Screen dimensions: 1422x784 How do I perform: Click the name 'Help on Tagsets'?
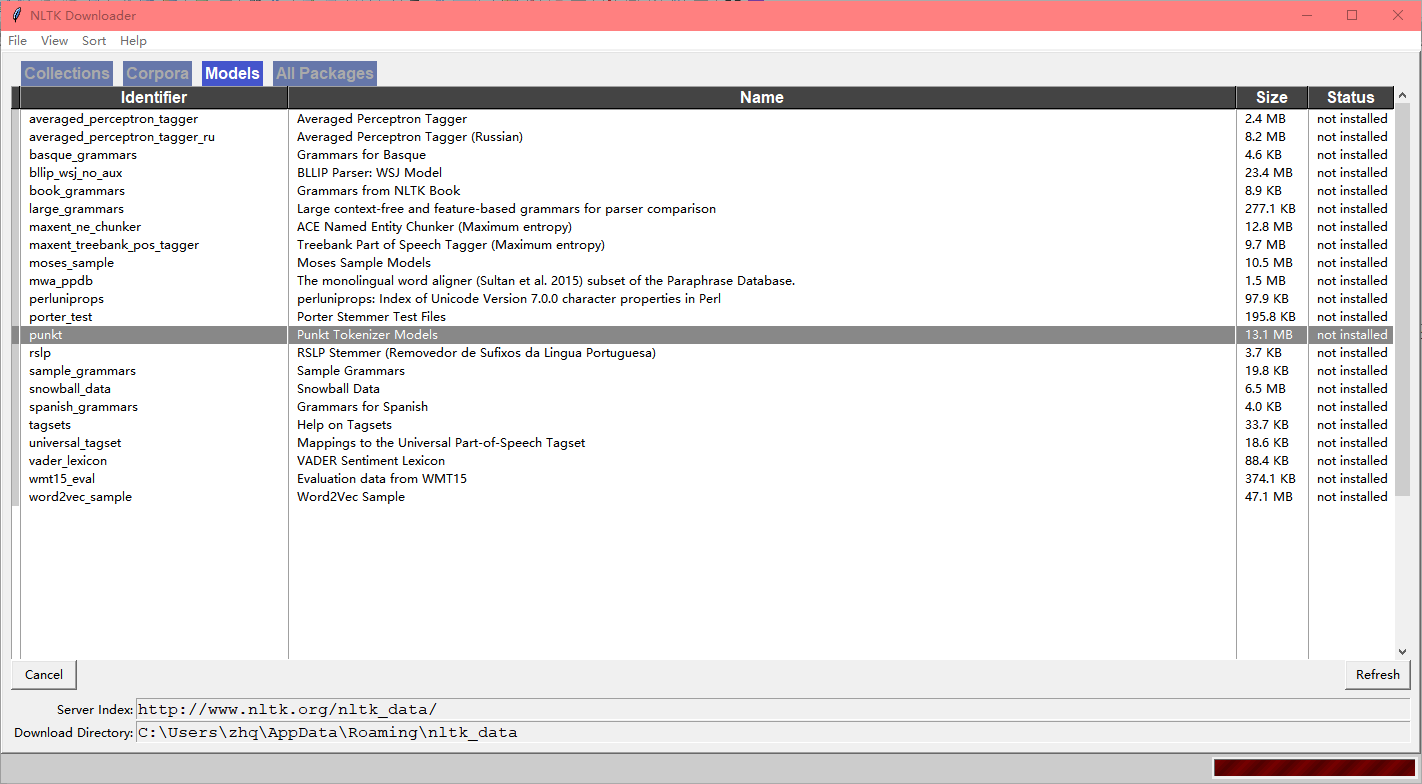pyautogui.click(x=345, y=425)
